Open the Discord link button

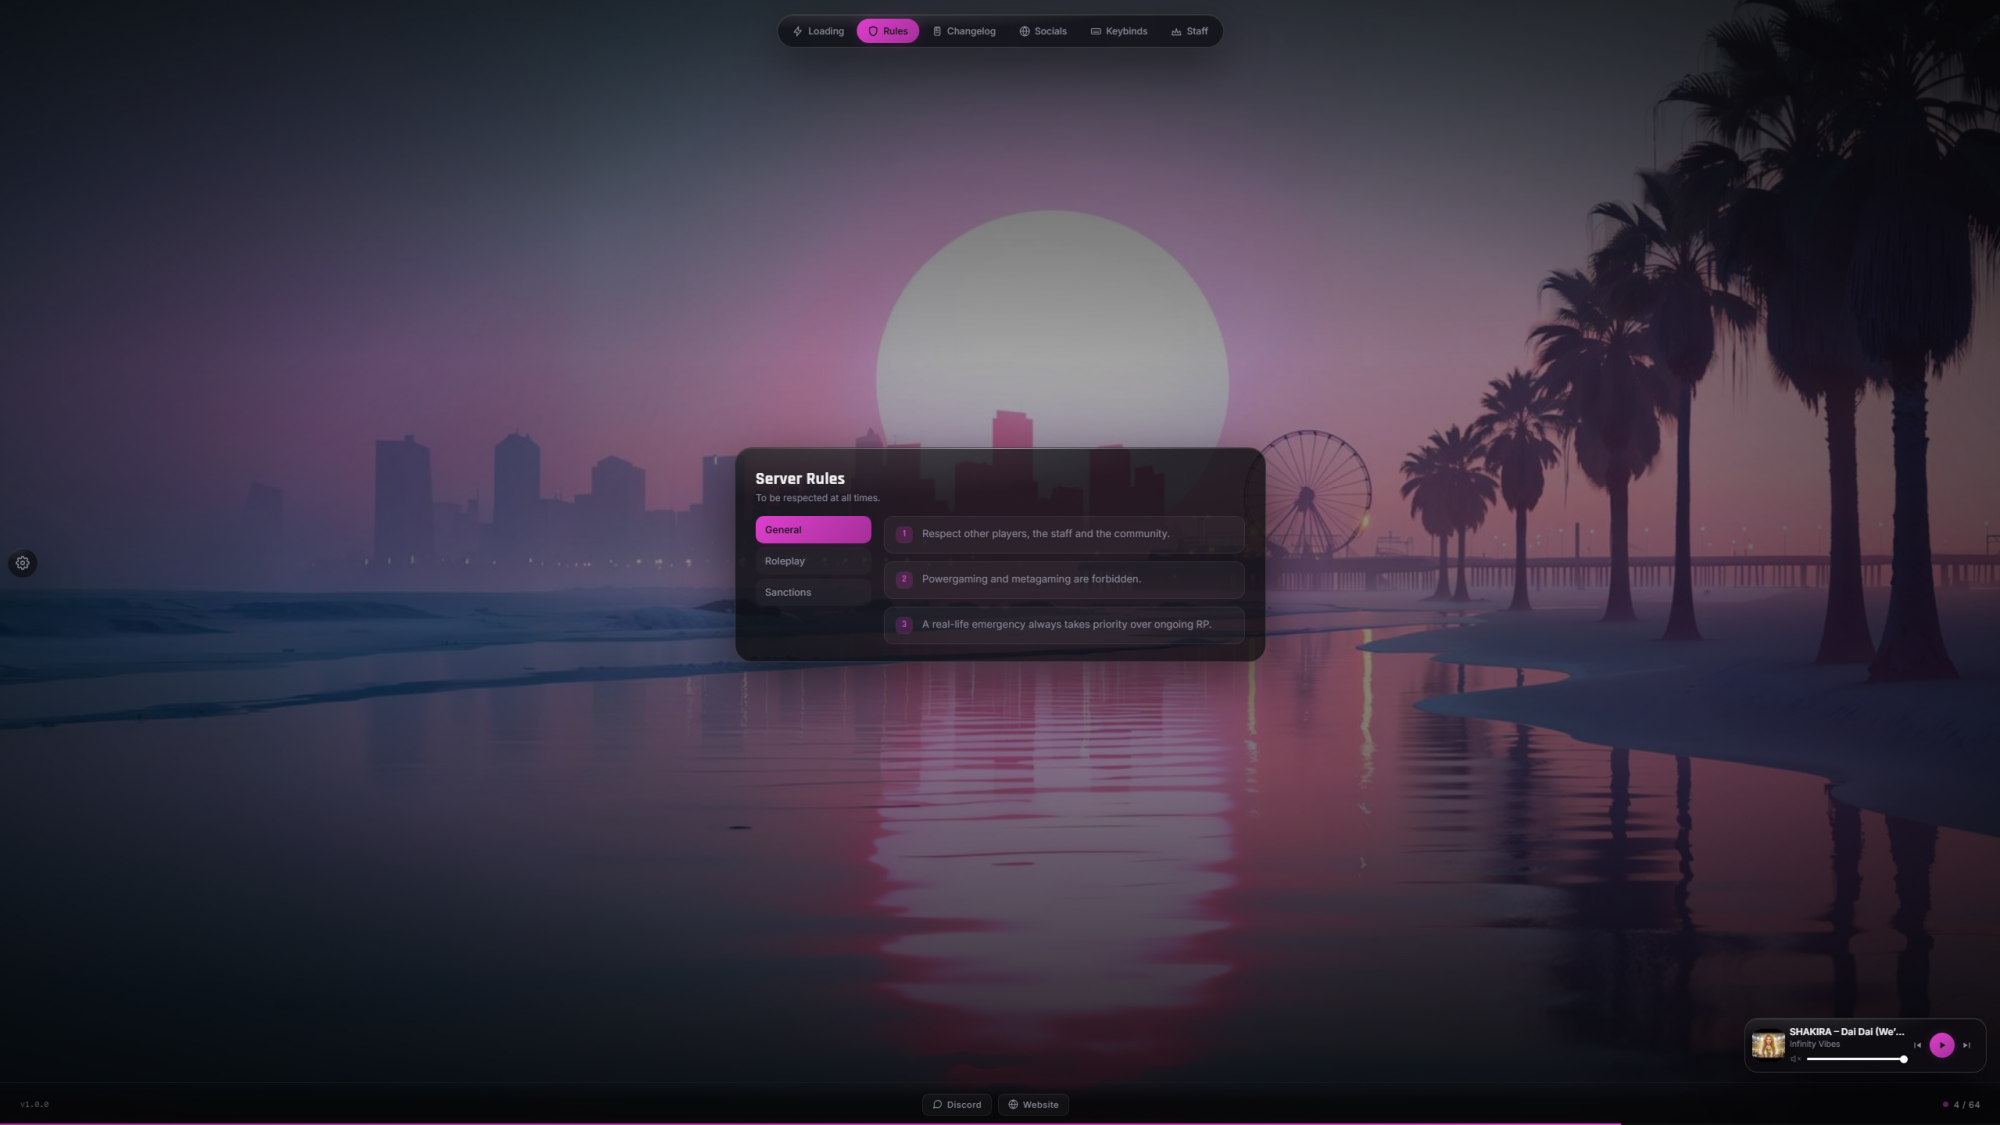pyautogui.click(x=957, y=1105)
